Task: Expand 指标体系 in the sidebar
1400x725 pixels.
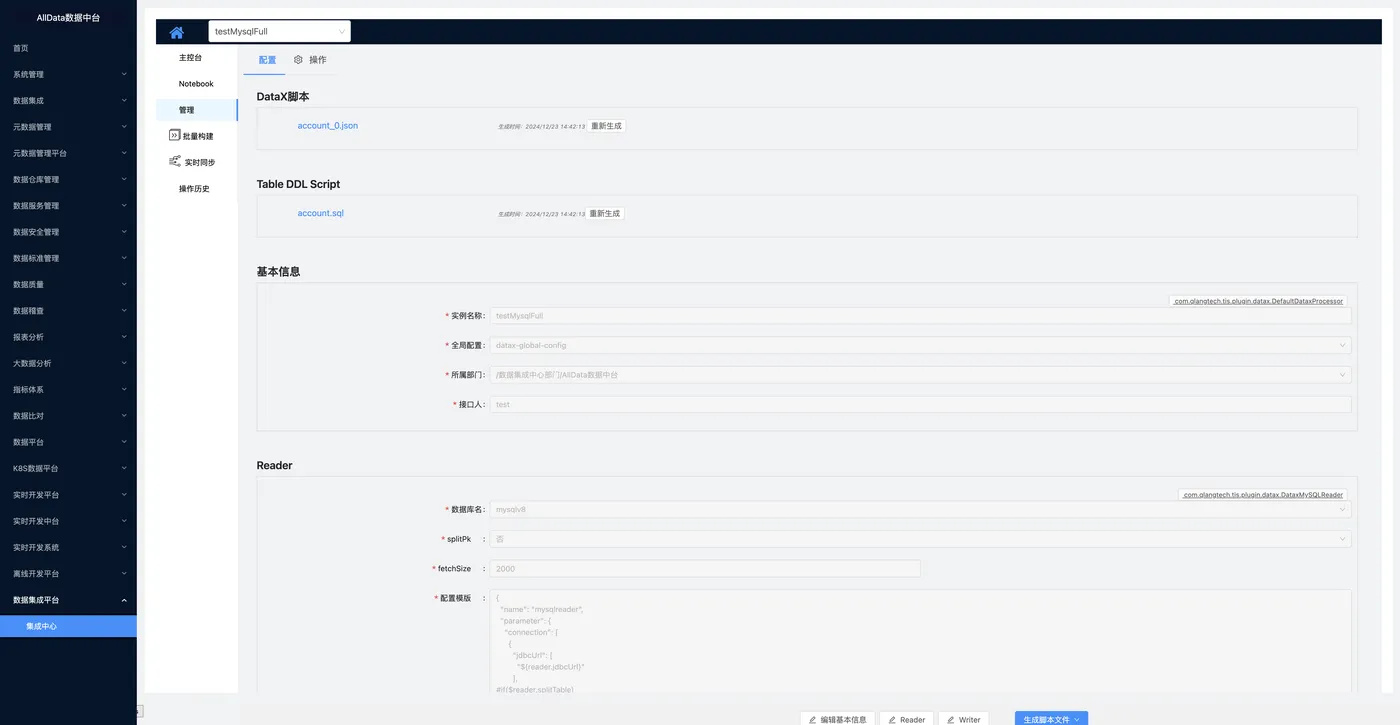Action: click(x=68, y=390)
